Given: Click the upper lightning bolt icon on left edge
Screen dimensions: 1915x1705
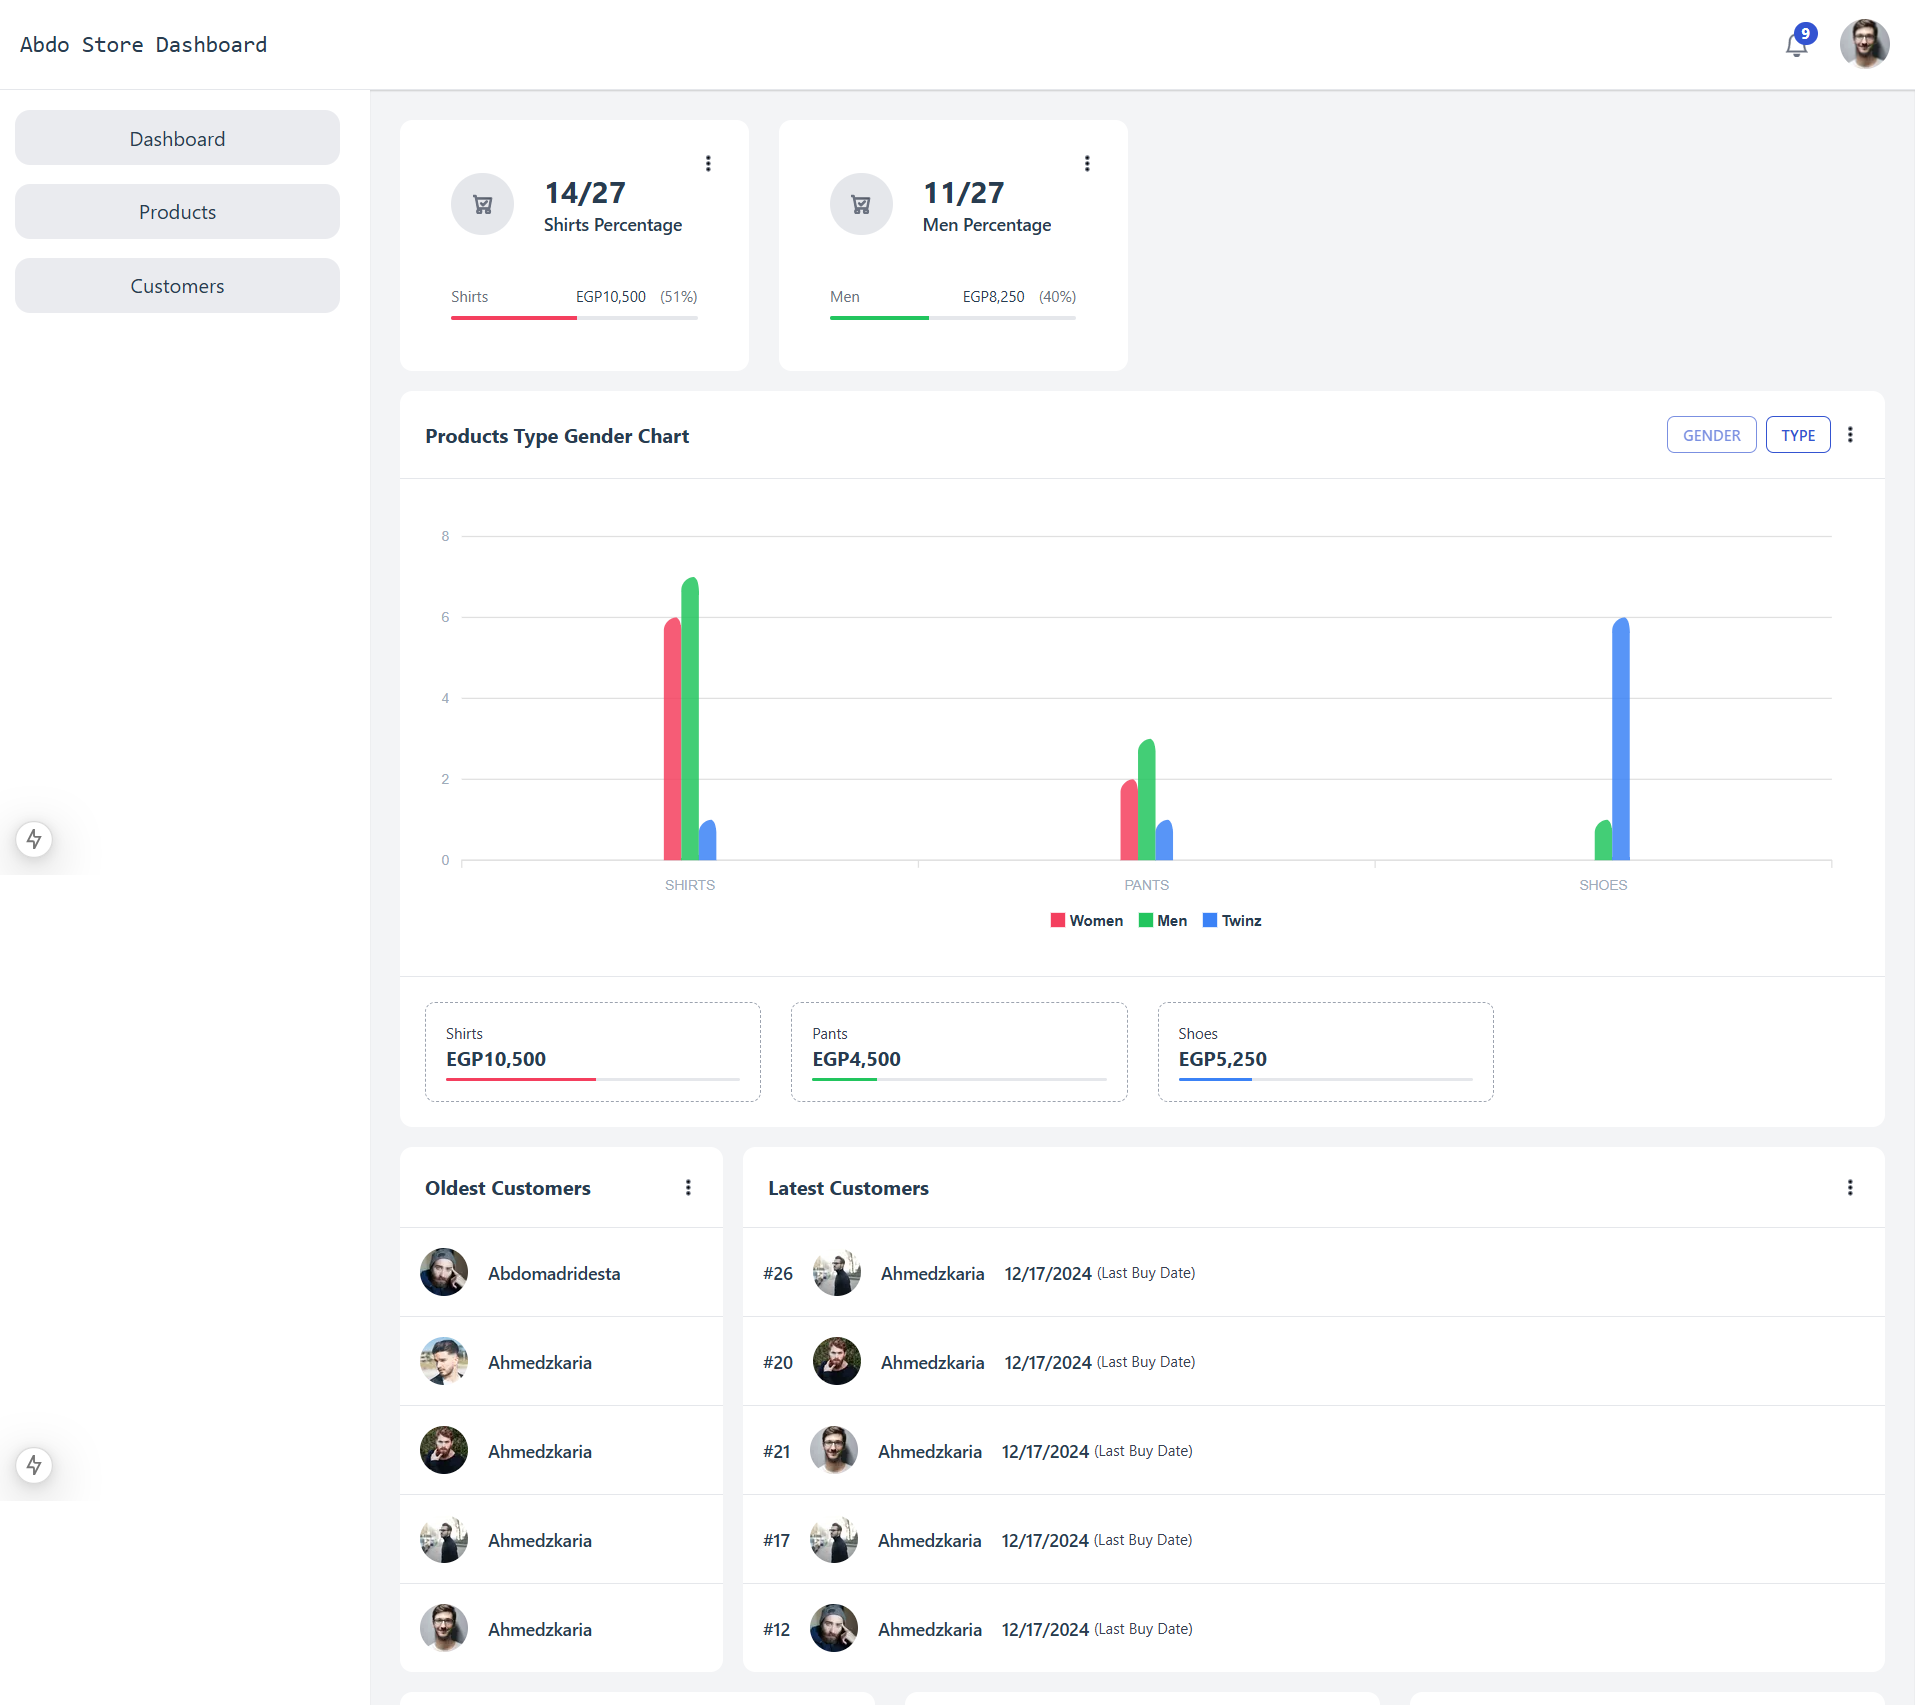Looking at the screenshot, I should [x=34, y=840].
